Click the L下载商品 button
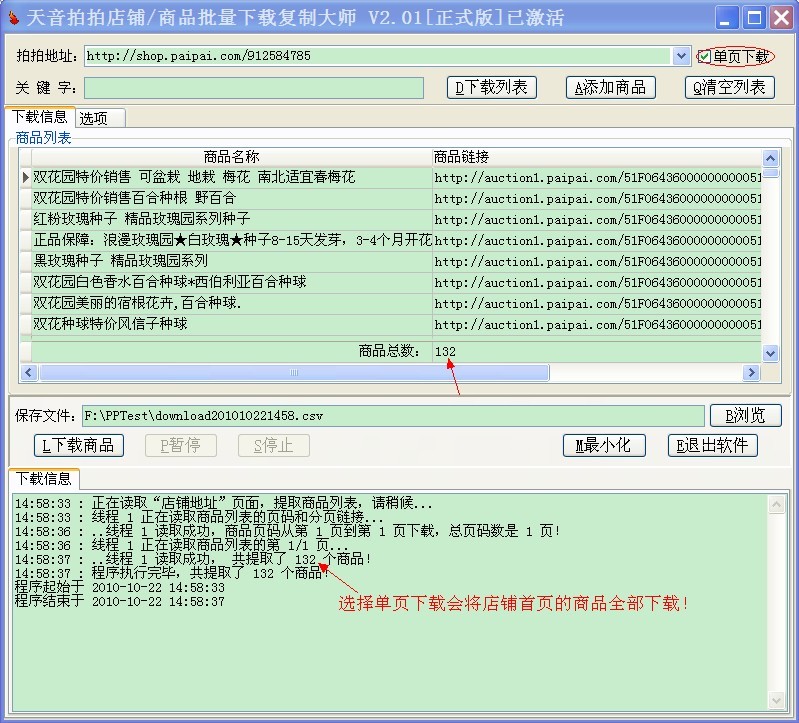 coord(79,446)
